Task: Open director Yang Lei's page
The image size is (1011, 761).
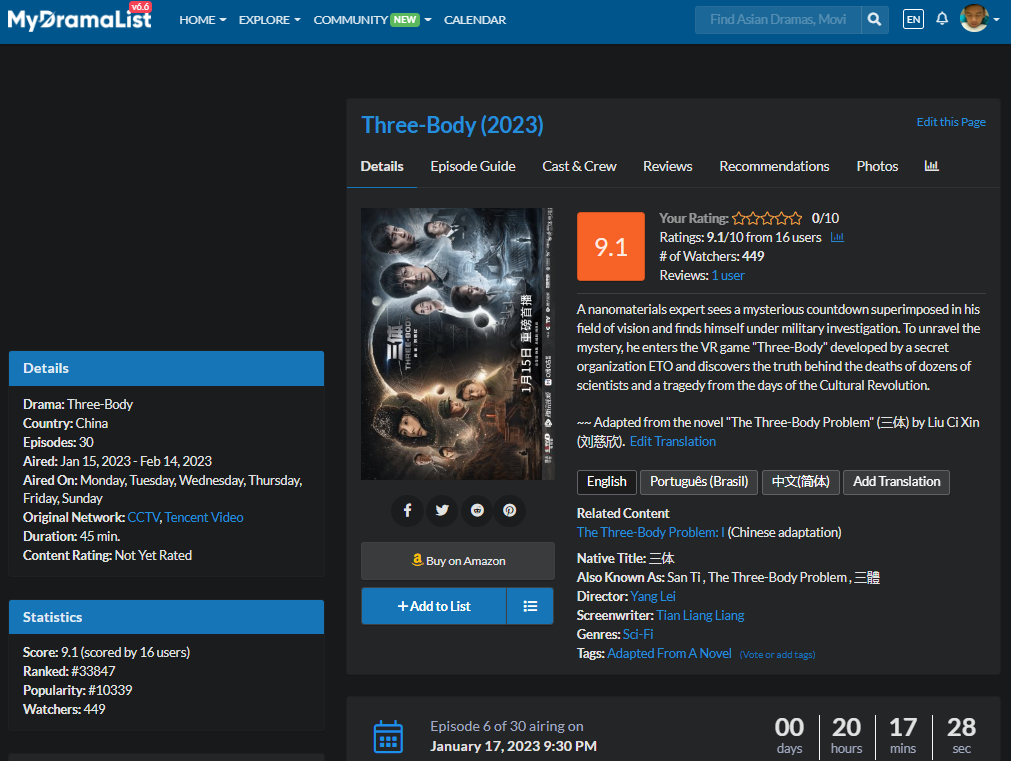Action: [x=653, y=596]
